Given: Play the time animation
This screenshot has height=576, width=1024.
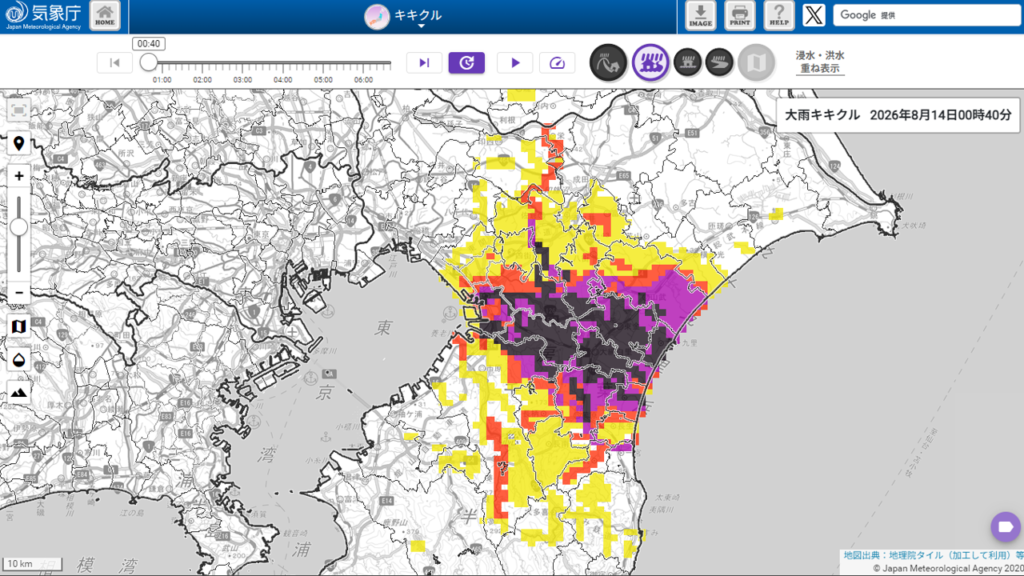Looking at the screenshot, I should (515, 63).
